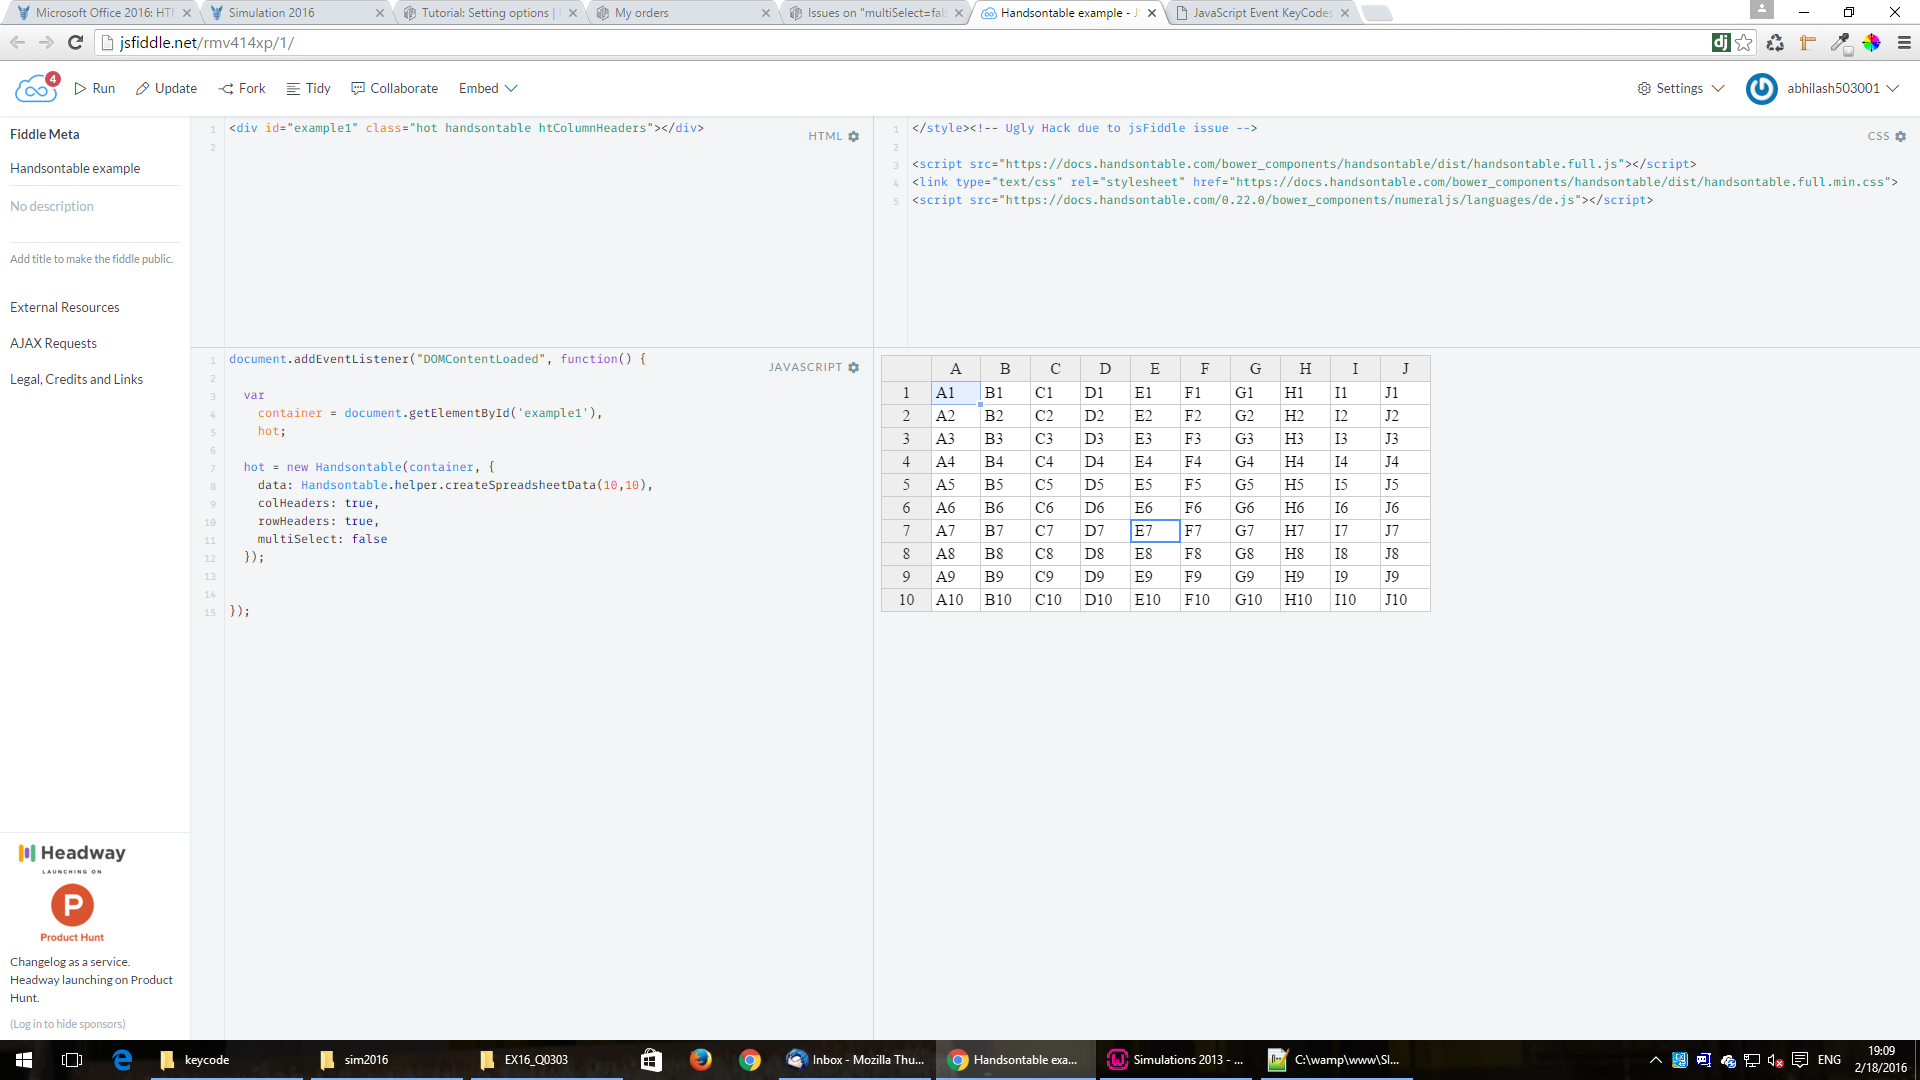
Task: Click the muted volume tray icon
Action: click(x=1775, y=1060)
